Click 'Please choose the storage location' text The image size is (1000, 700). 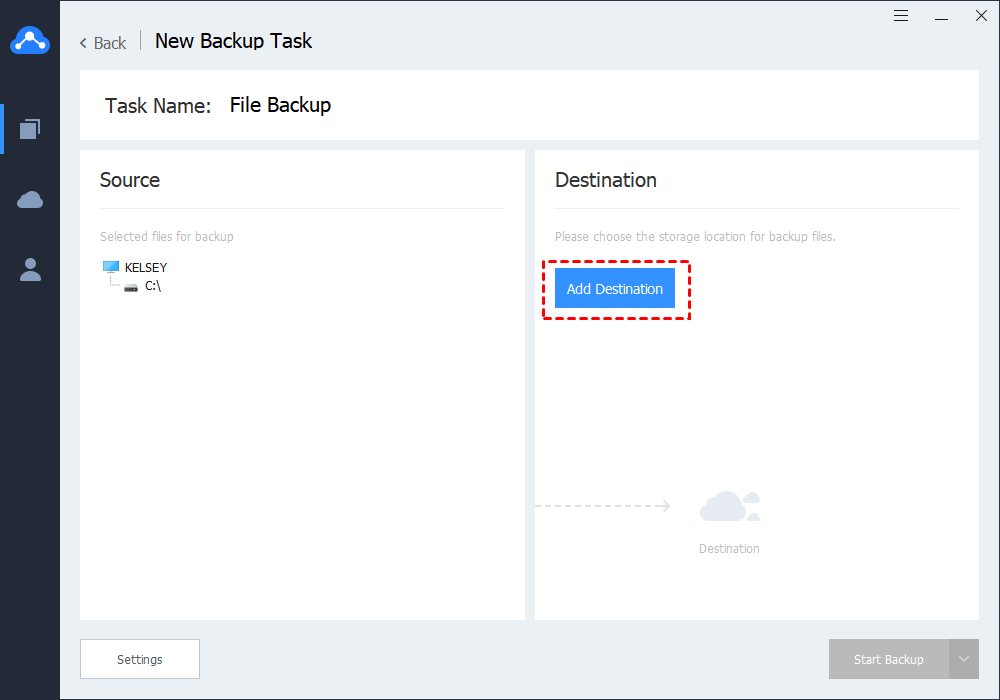click(695, 237)
